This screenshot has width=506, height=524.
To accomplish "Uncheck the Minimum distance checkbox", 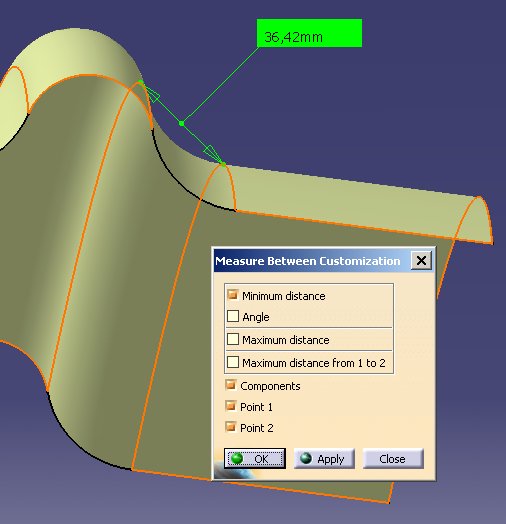I will point(233,295).
